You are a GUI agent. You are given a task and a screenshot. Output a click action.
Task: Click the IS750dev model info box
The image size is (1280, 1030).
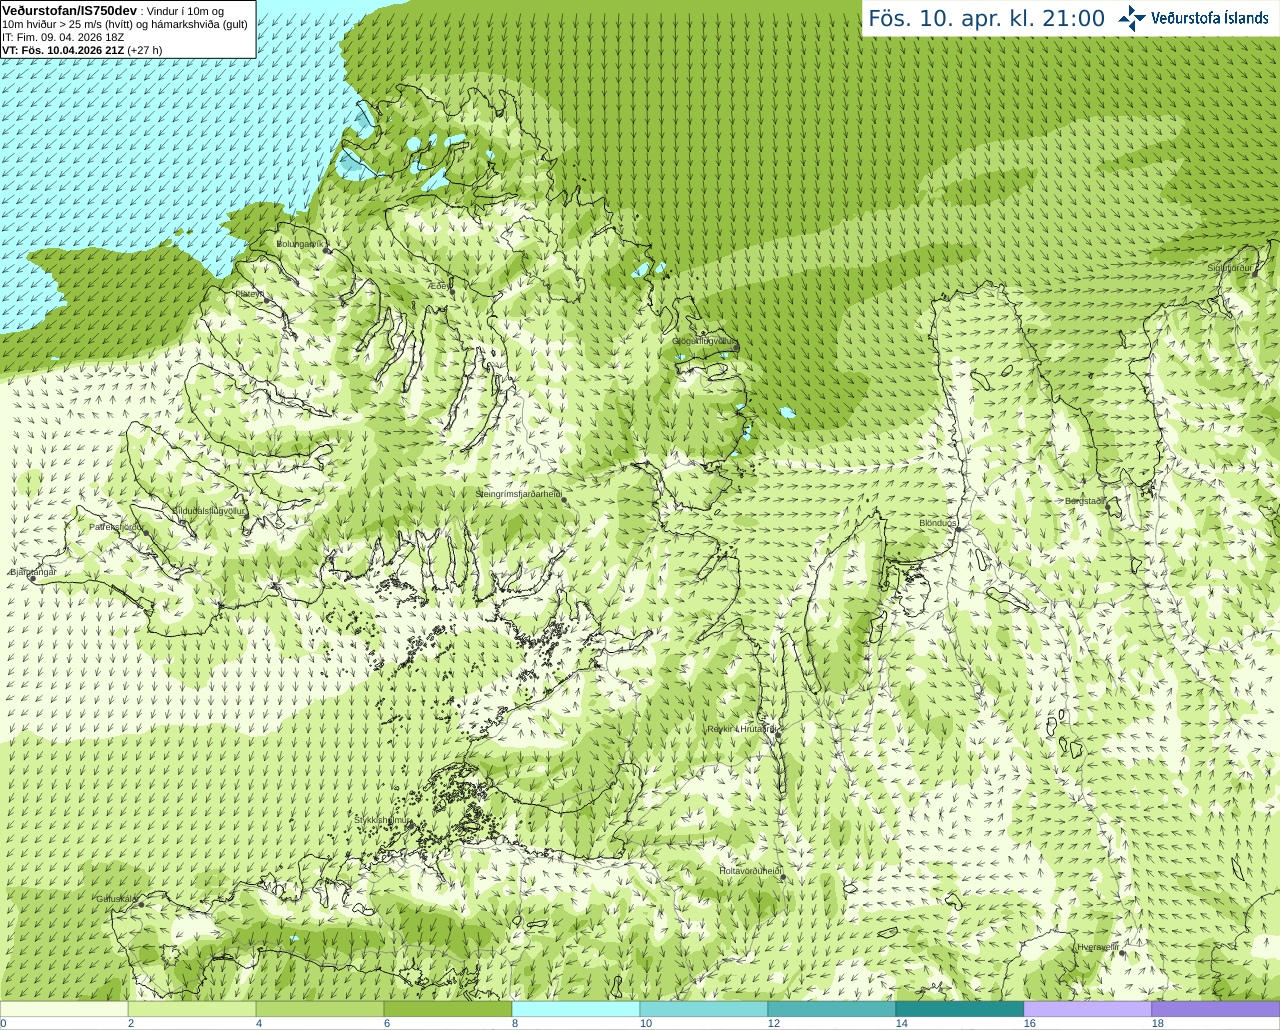(x=128, y=29)
